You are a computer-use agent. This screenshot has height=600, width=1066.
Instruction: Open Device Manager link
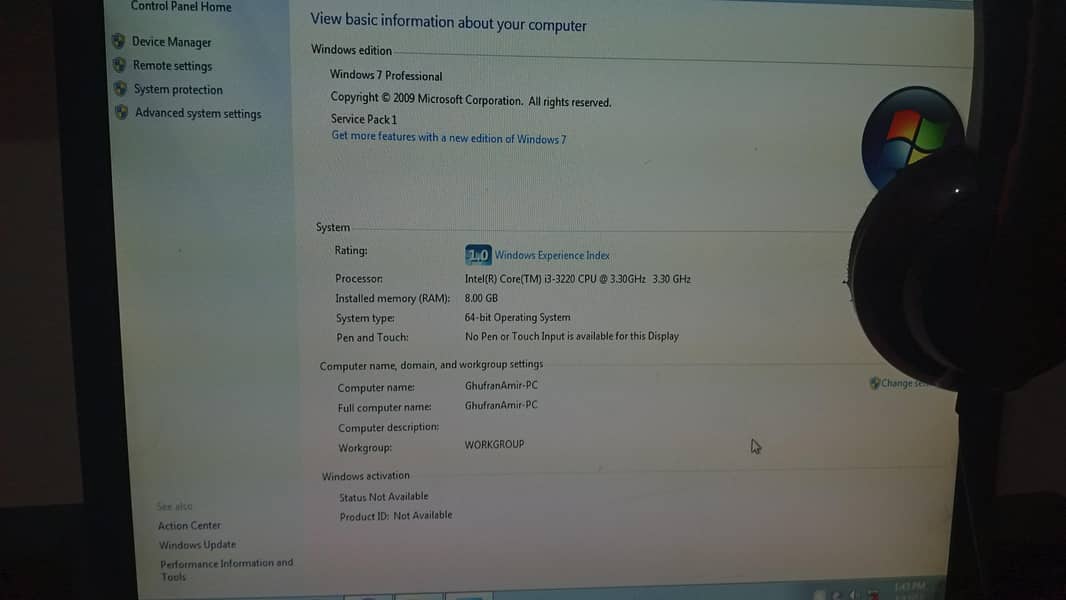pyautogui.click(x=171, y=42)
